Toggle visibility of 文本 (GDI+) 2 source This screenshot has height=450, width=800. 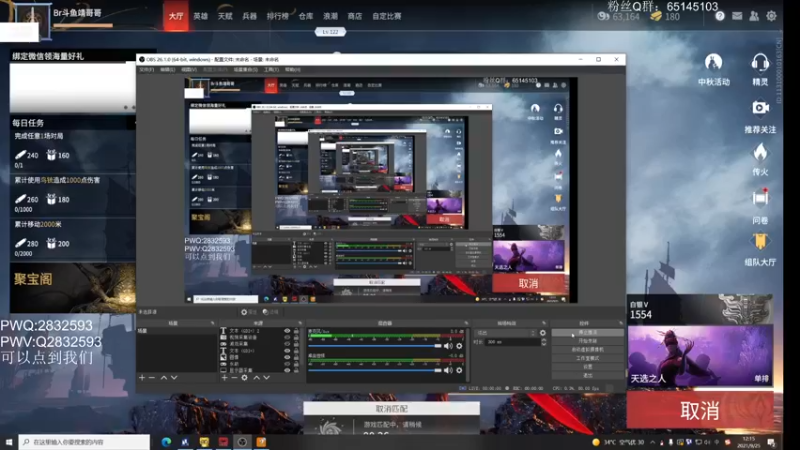288,331
